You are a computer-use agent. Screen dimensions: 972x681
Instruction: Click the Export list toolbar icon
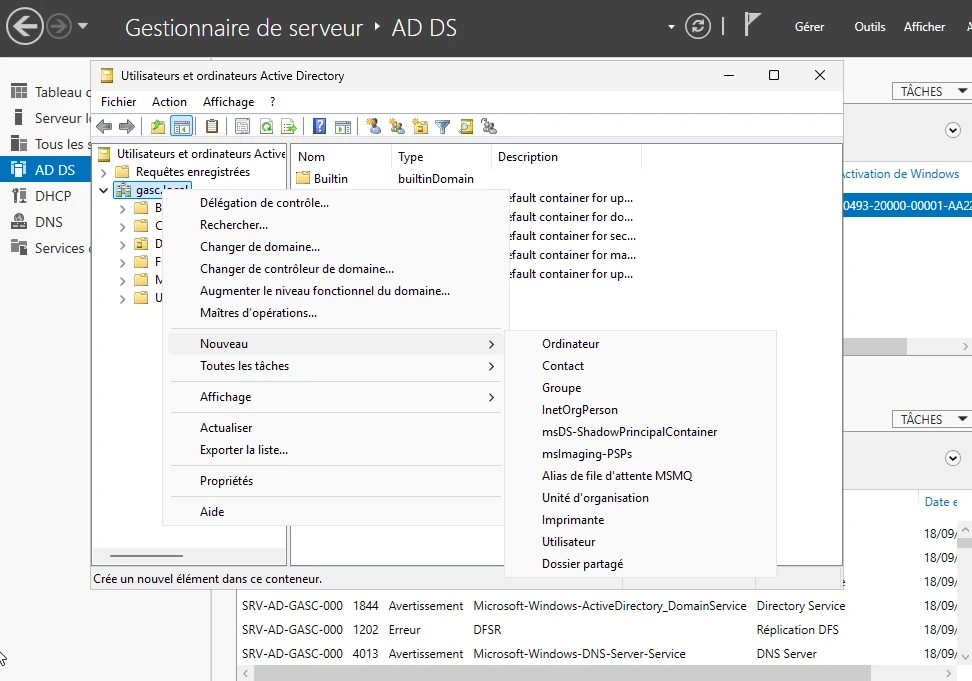[x=289, y=127]
